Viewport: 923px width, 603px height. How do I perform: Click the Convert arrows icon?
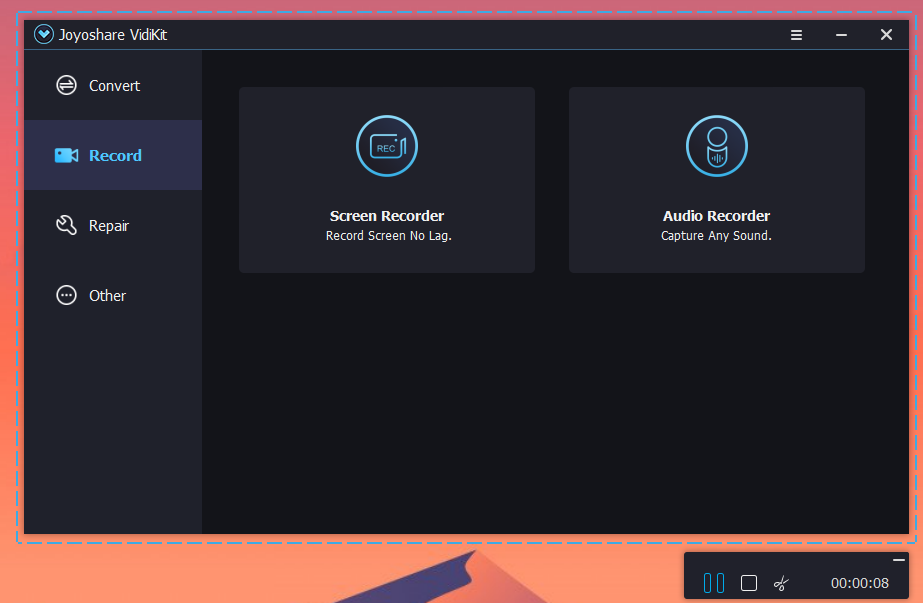[66, 85]
